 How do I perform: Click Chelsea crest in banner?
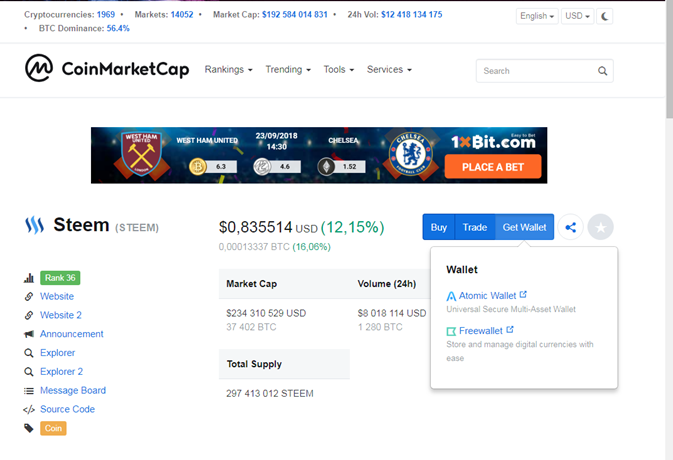point(411,154)
